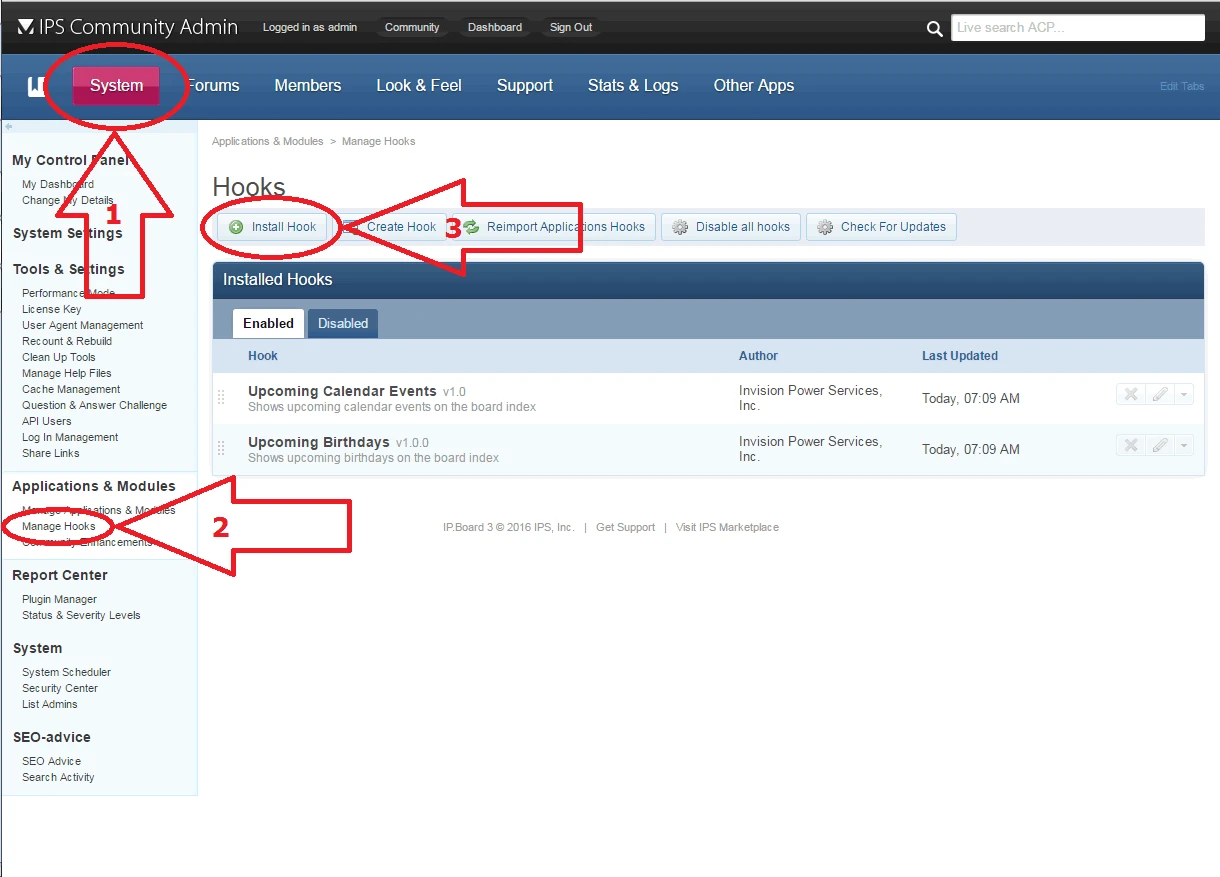Click the Report Center sidebar heading
Screen dimensions: 1220x877
(60, 575)
